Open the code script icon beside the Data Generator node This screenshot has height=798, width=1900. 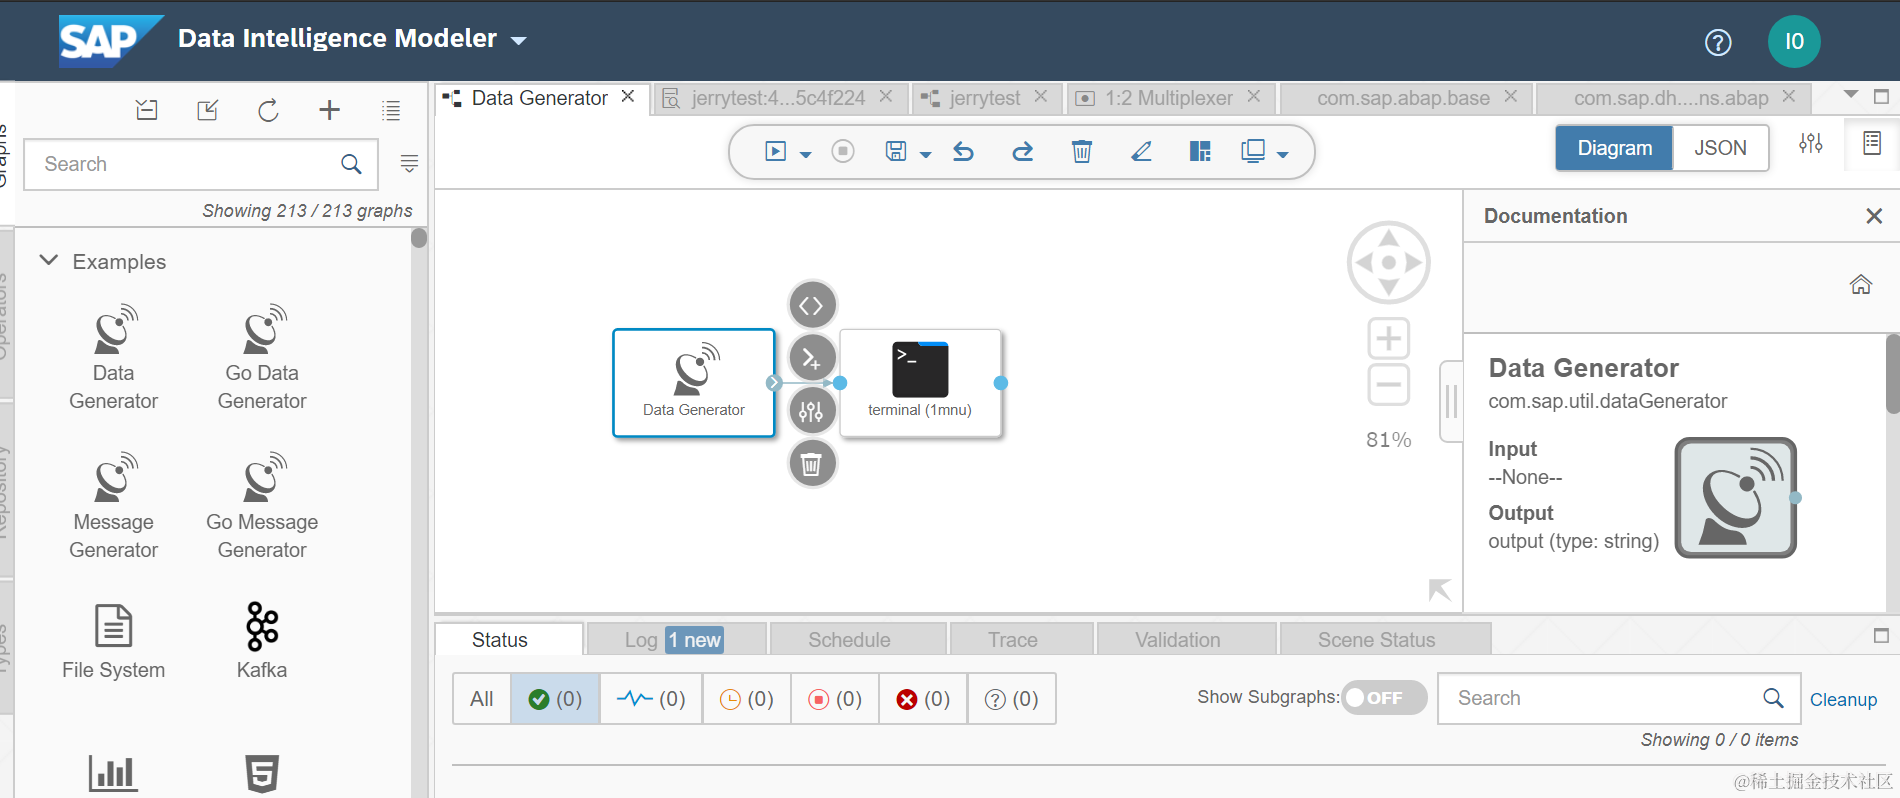[x=812, y=305]
